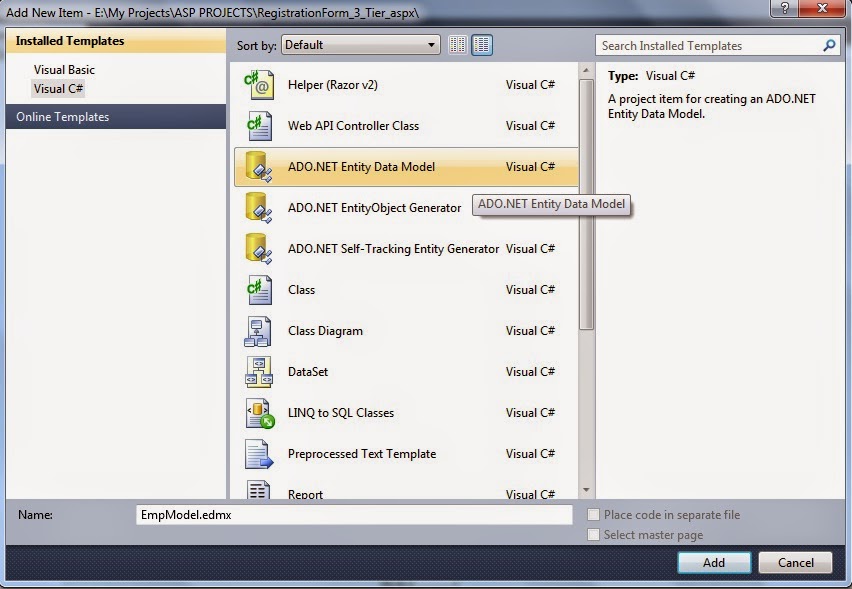Click the template list scroll down arrow

tap(586, 490)
